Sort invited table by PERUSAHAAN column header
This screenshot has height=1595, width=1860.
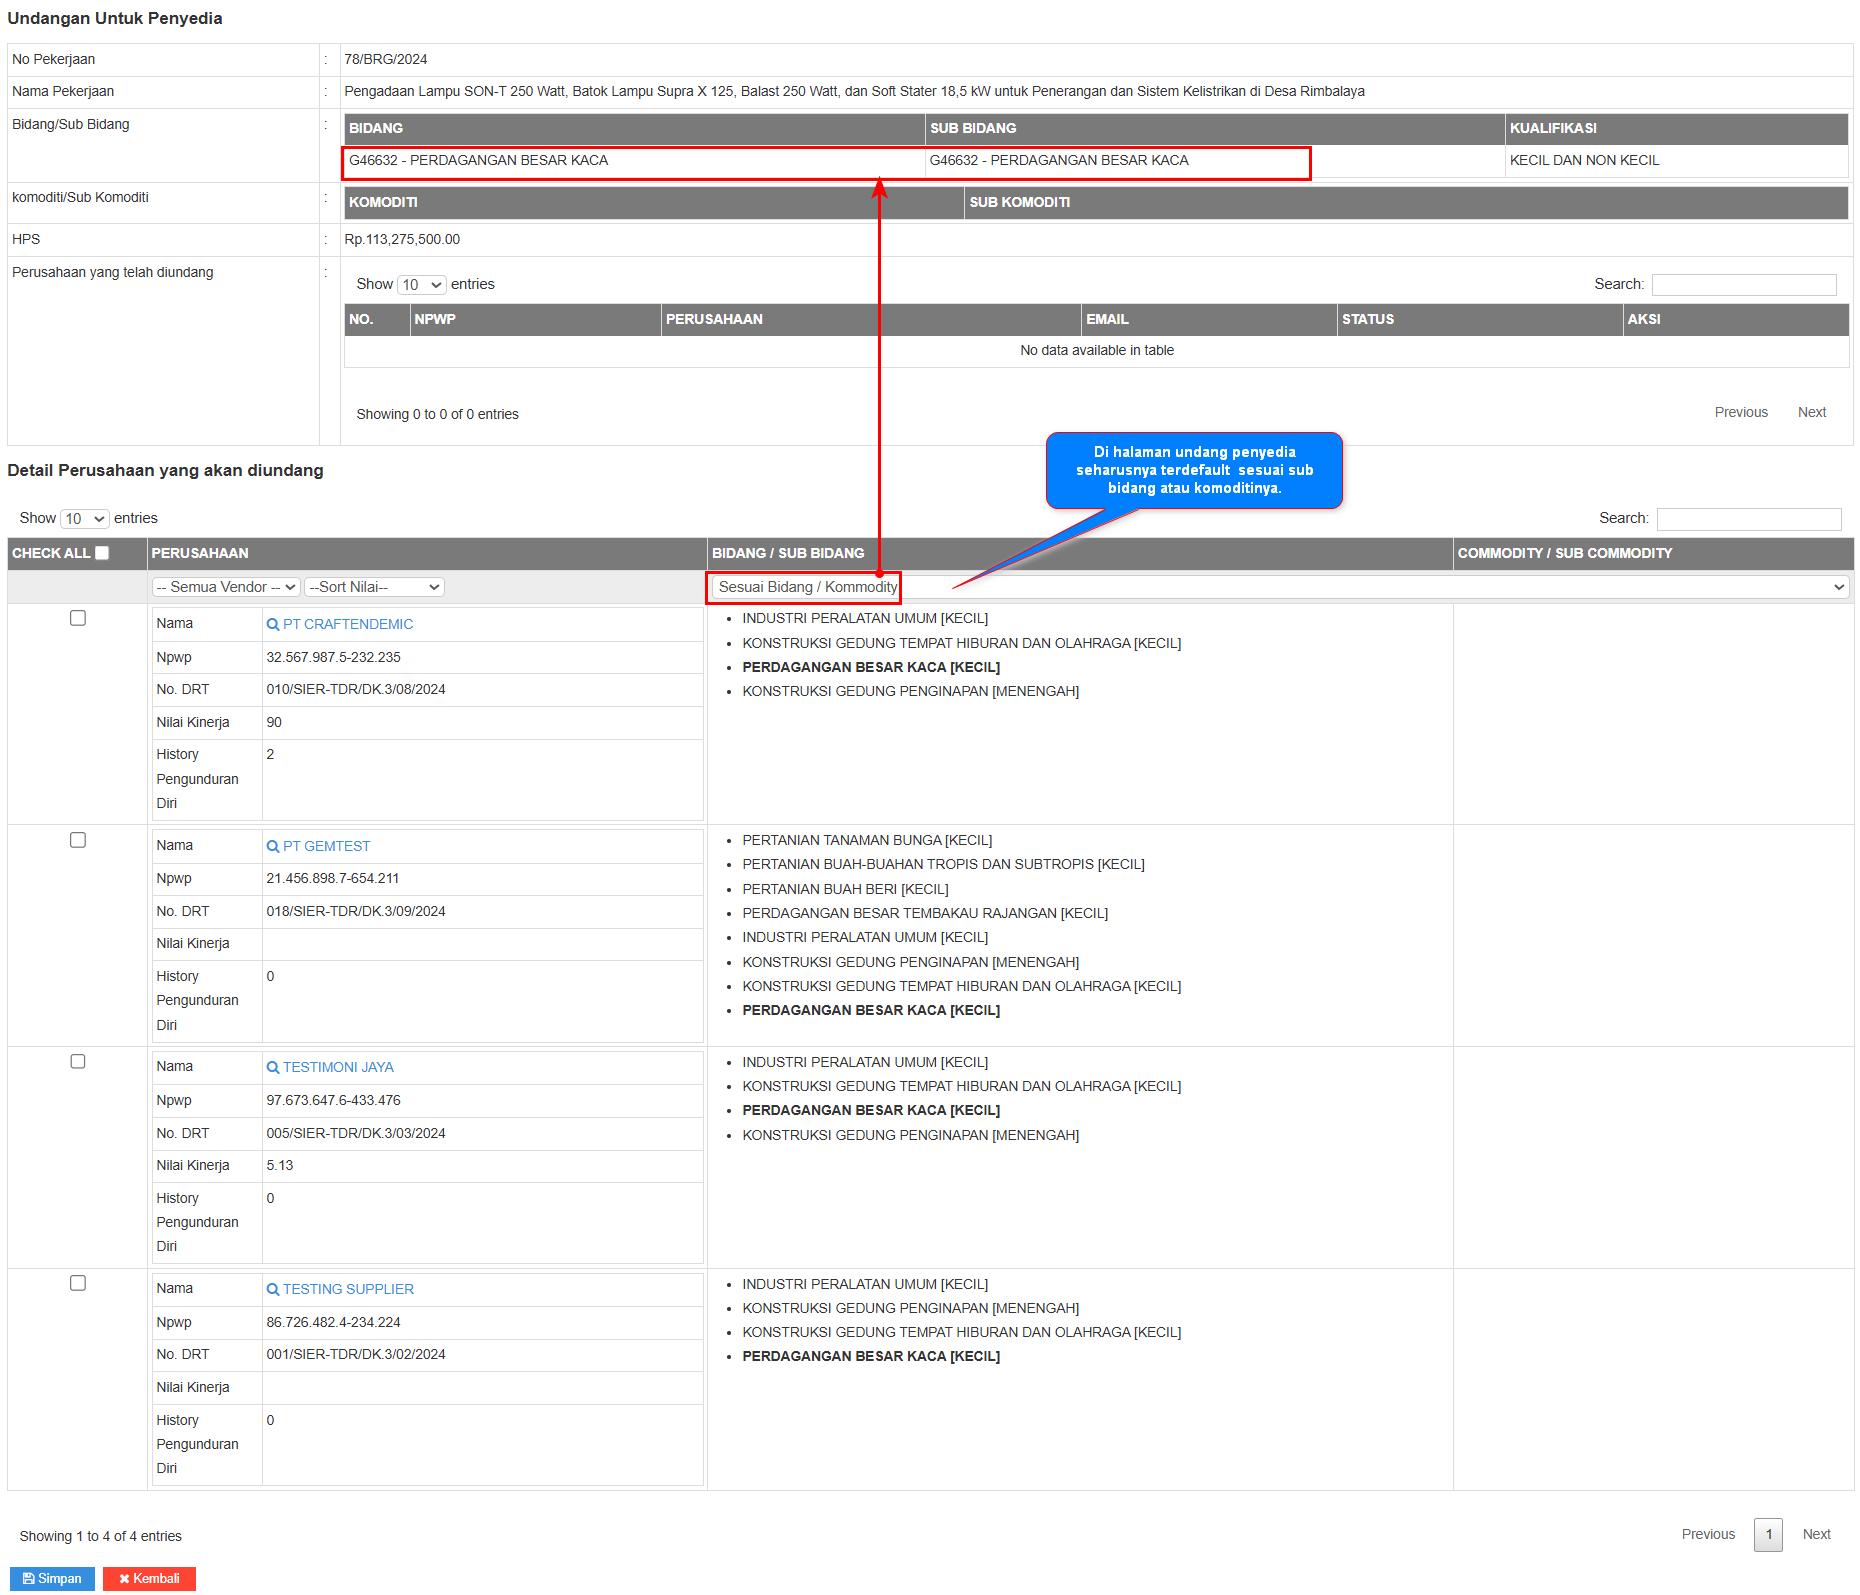(871, 320)
